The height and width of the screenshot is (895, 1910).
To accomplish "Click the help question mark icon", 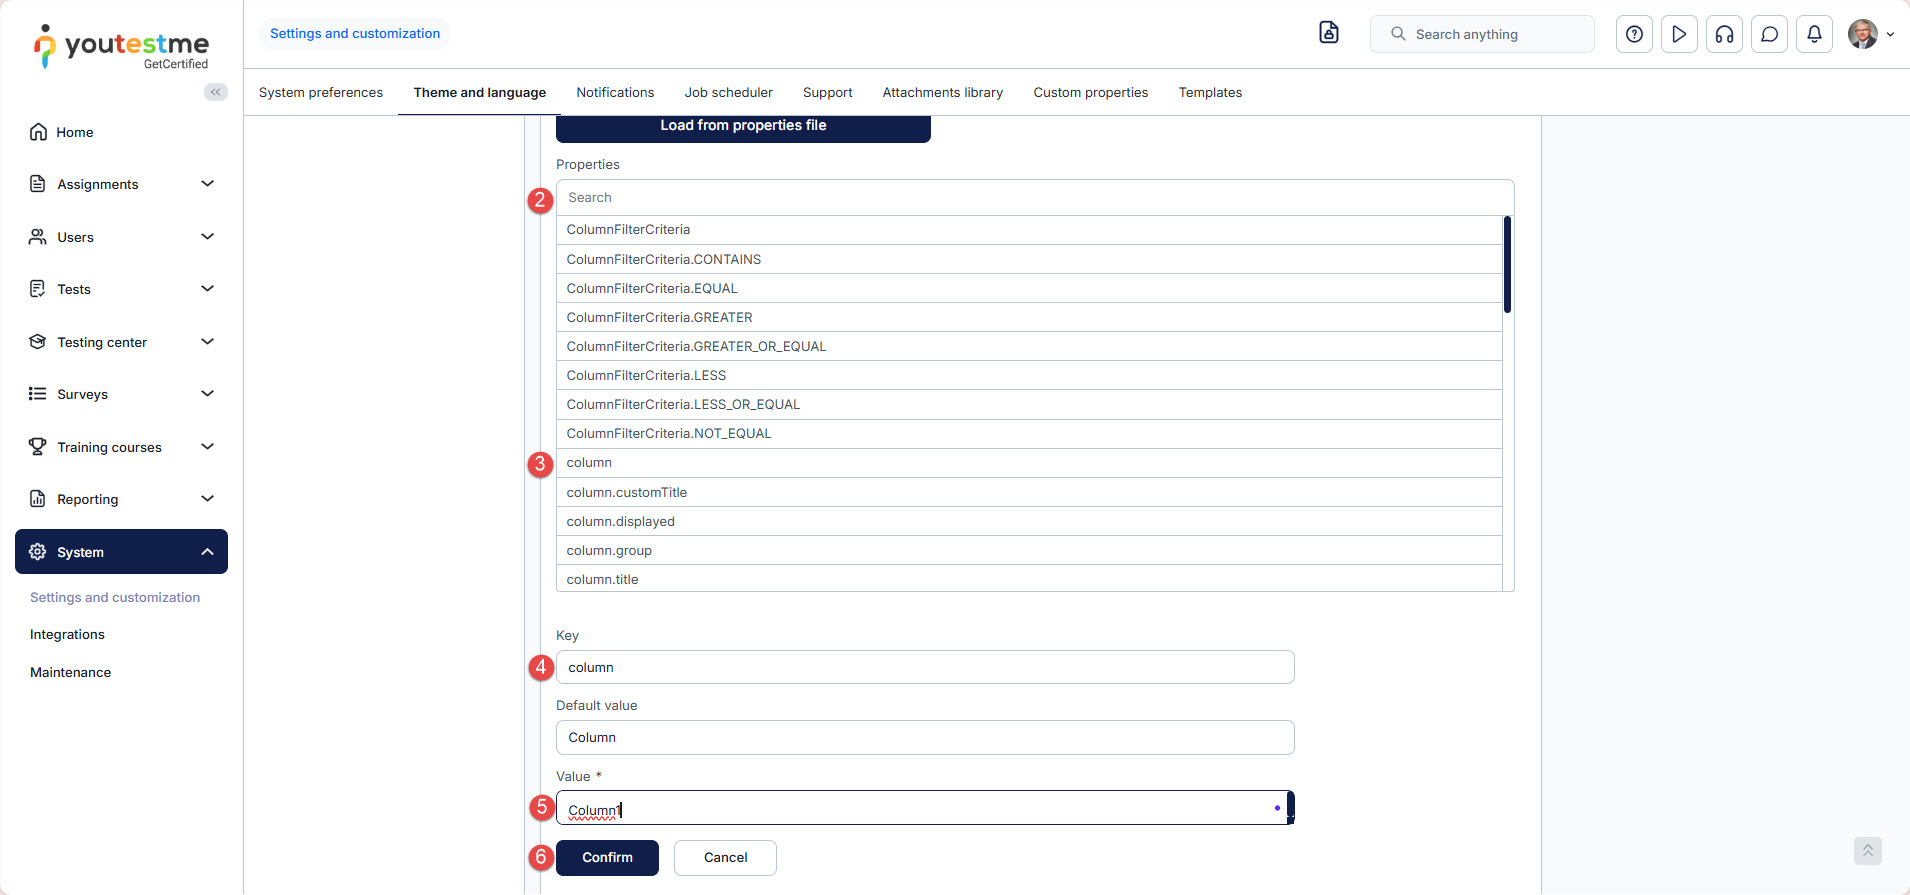I will coord(1634,34).
